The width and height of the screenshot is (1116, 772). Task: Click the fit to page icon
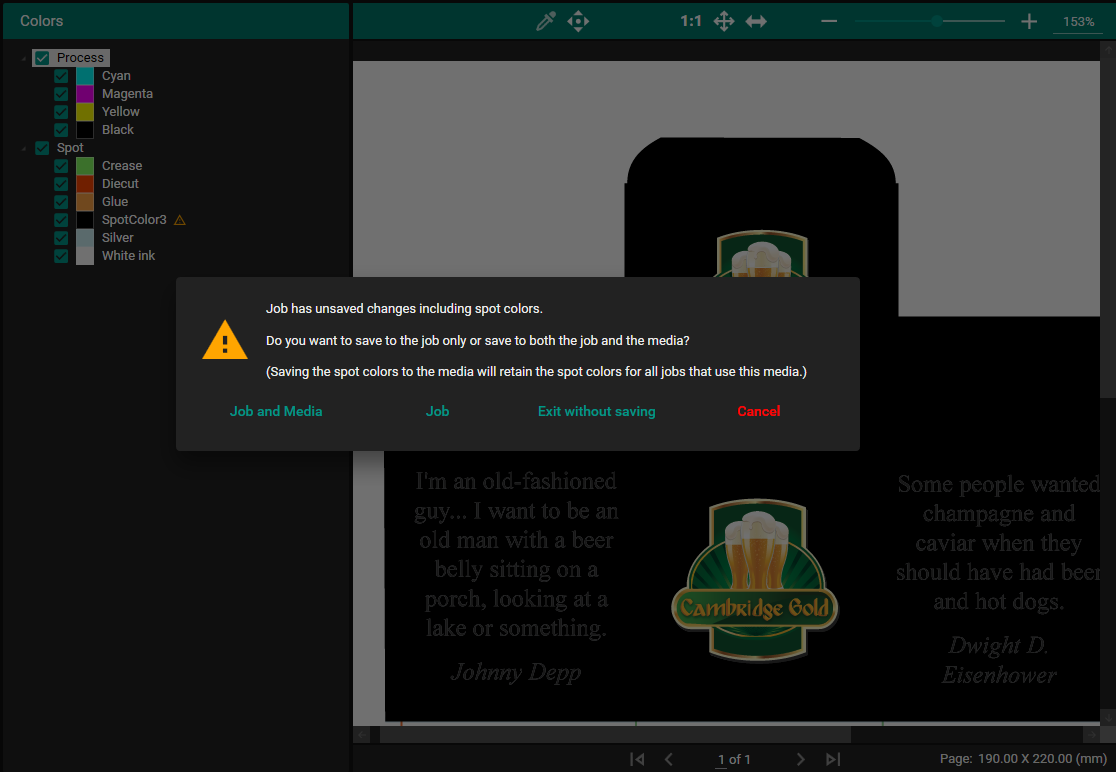(724, 21)
